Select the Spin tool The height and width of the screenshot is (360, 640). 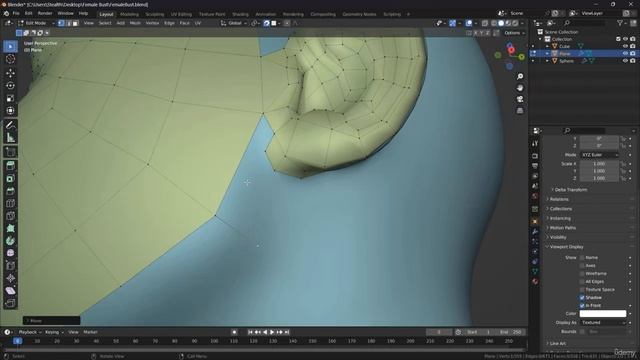tap(10, 241)
